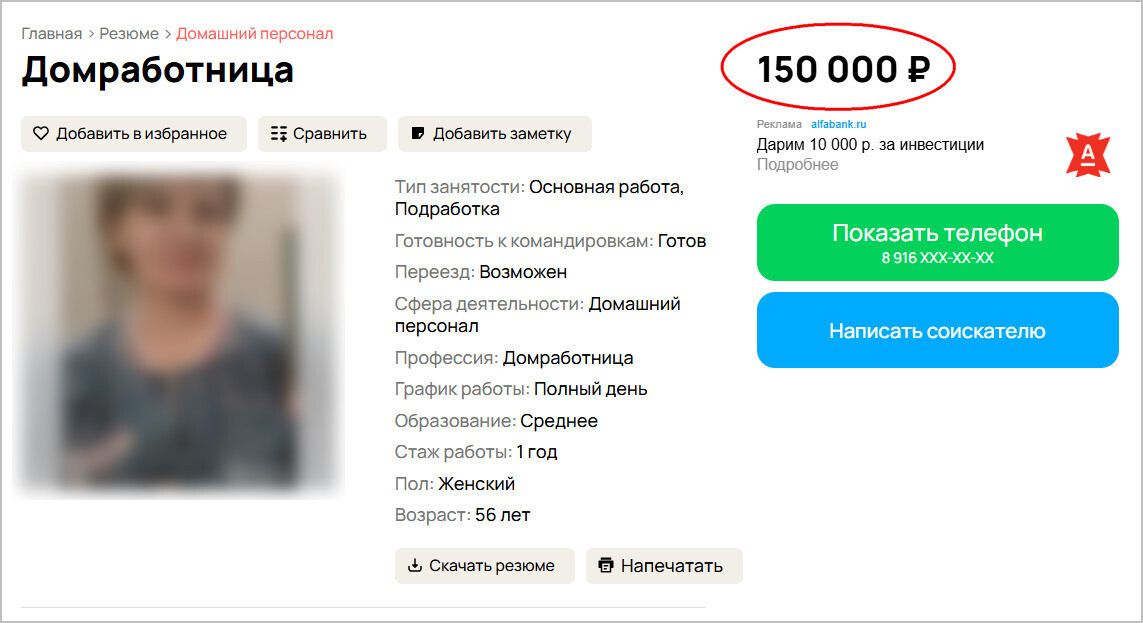The width and height of the screenshot is (1143, 623).
Task: Select the printer icon next to Напечатать
Action: pos(606,565)
